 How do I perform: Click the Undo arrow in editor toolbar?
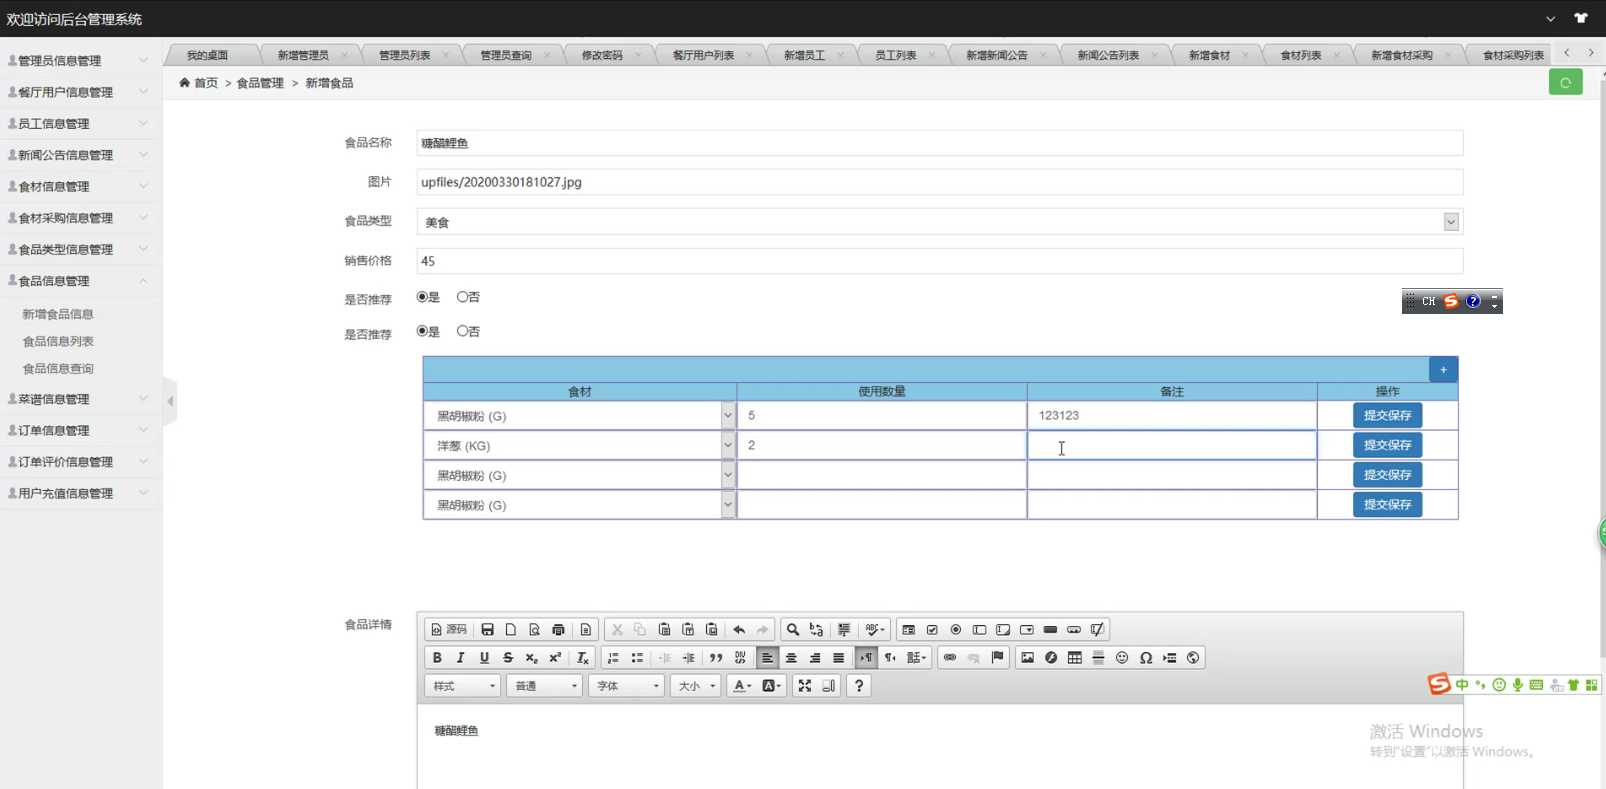click(x=739, y=629)
